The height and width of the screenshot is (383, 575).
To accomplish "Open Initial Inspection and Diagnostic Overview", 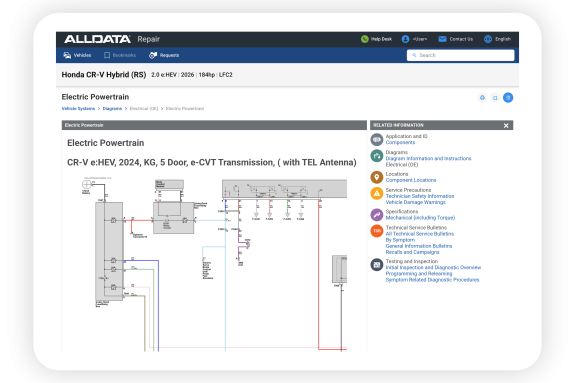I will (x=433, y=267).
